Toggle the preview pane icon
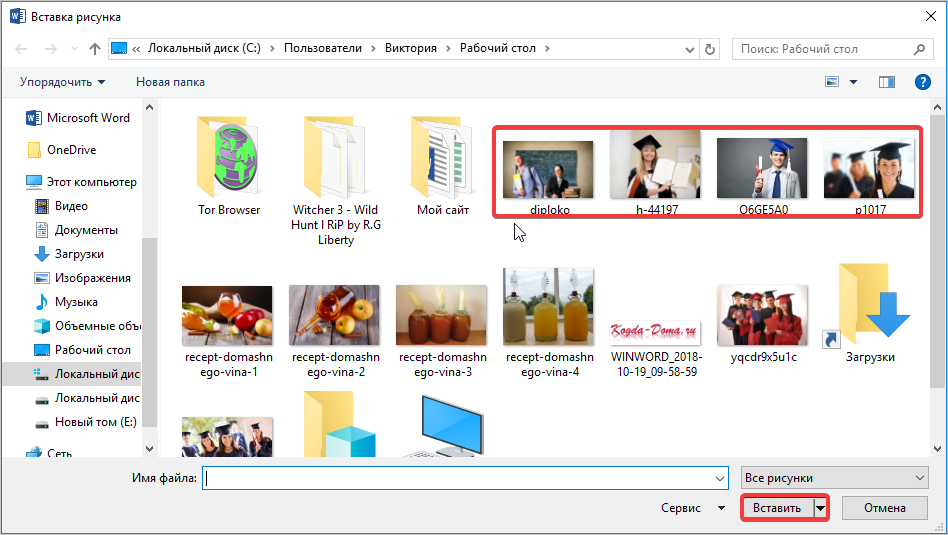This screenshot has height=535, width=948. pos(886,82)
